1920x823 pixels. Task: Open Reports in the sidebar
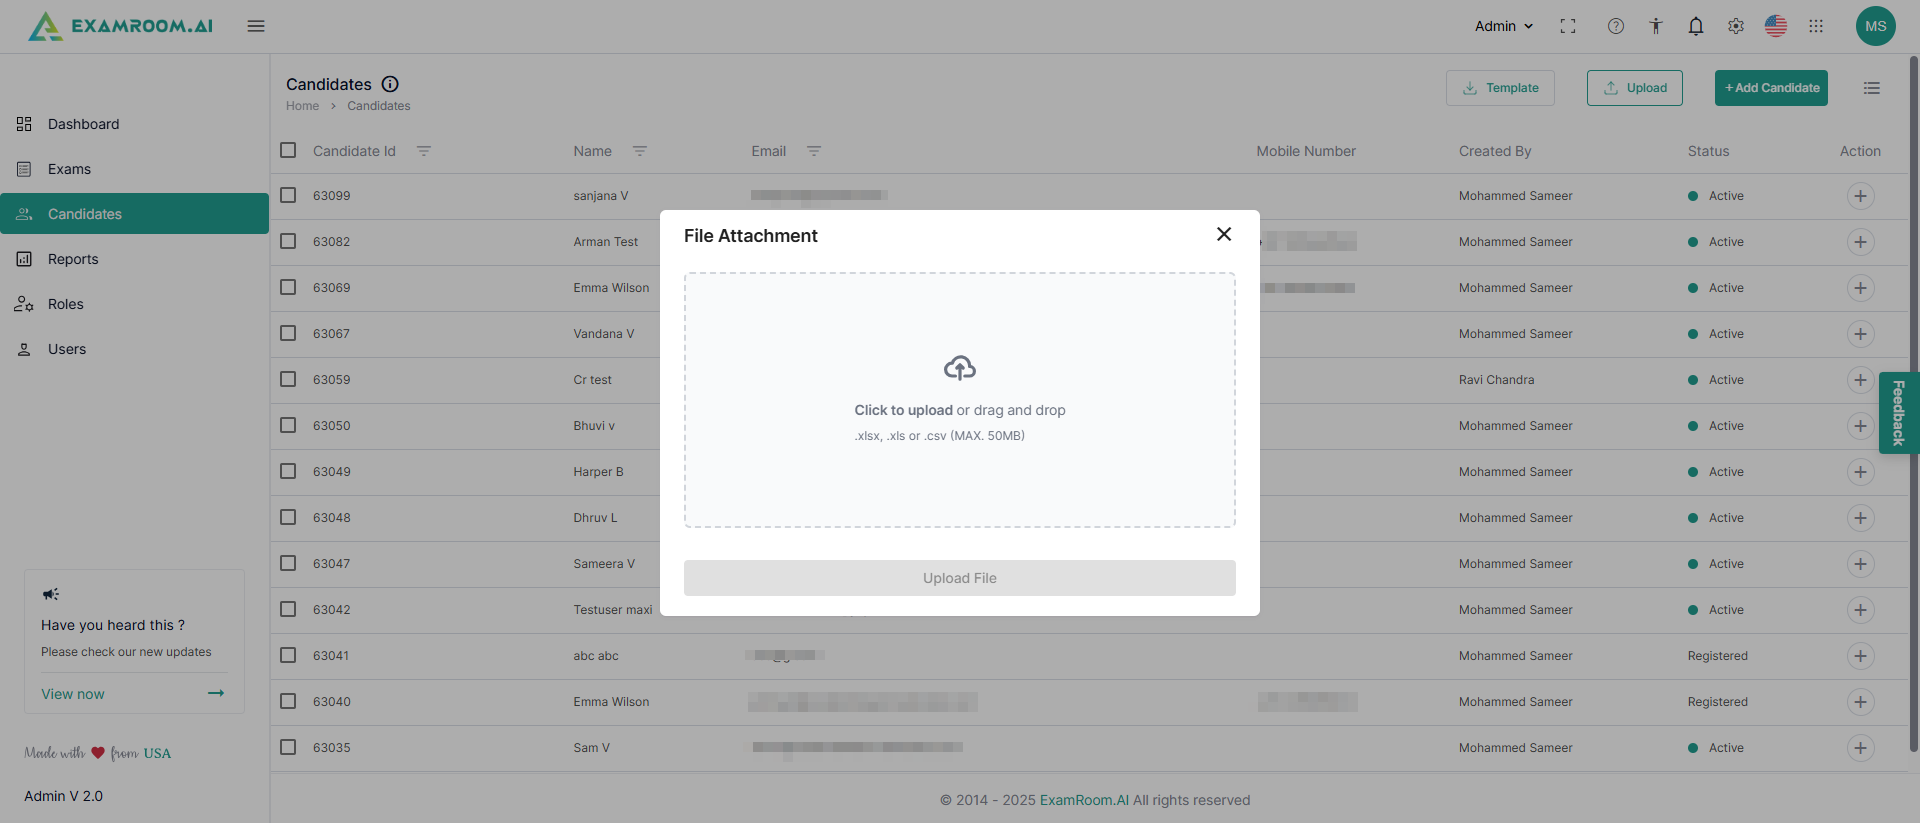73,259
